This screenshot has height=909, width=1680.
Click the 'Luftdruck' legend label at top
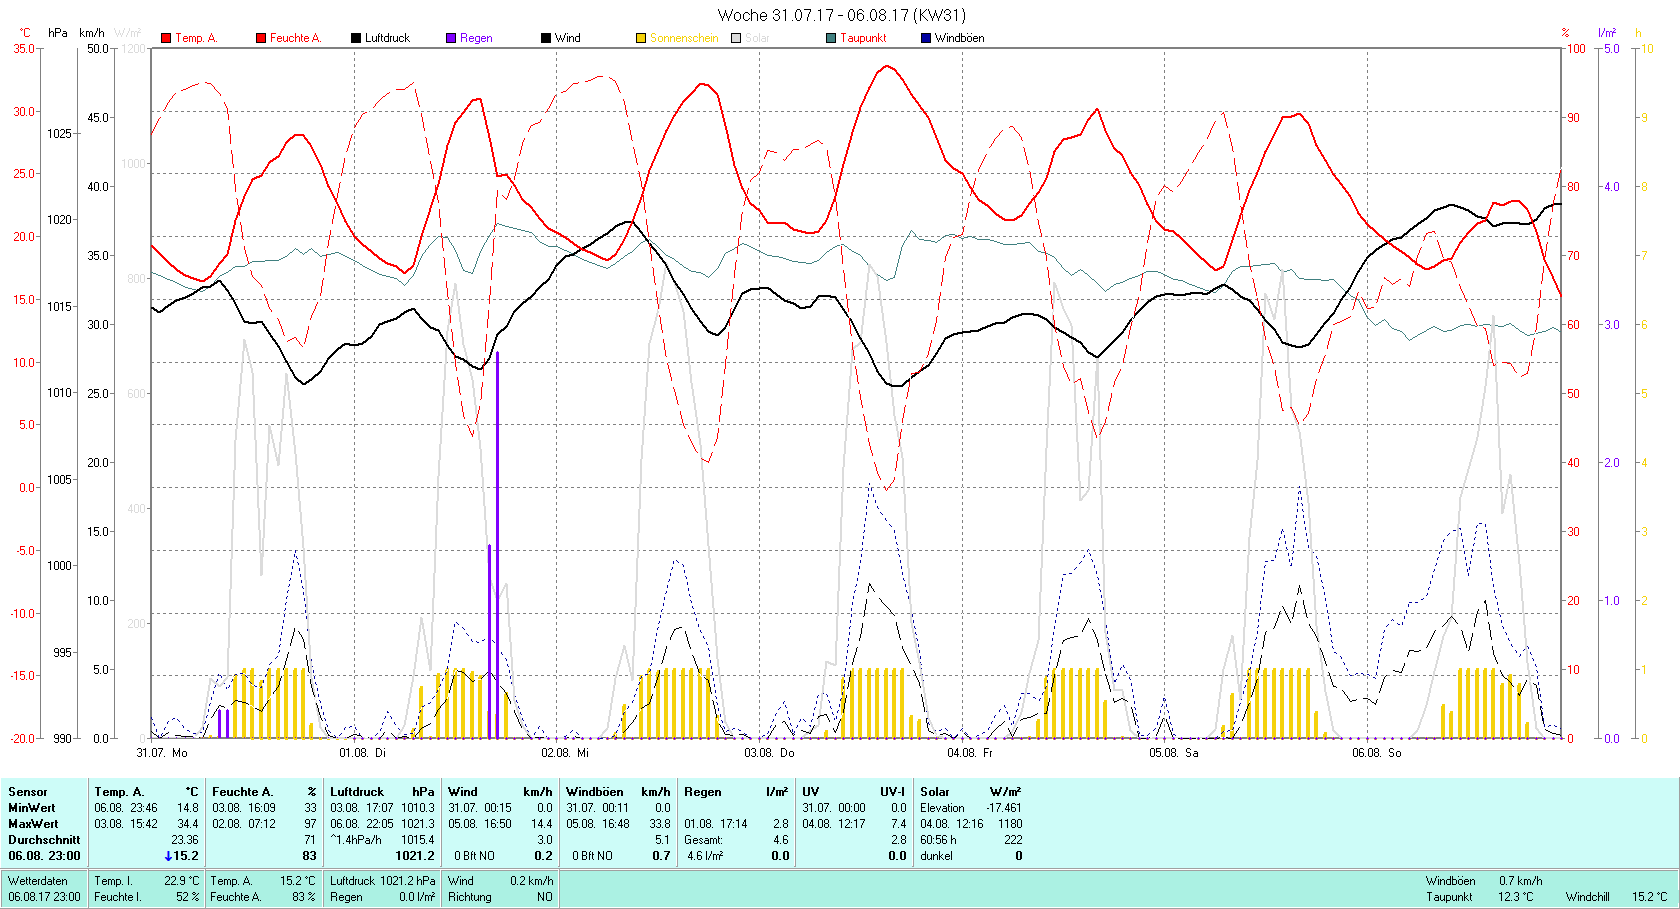coord(387,38)
